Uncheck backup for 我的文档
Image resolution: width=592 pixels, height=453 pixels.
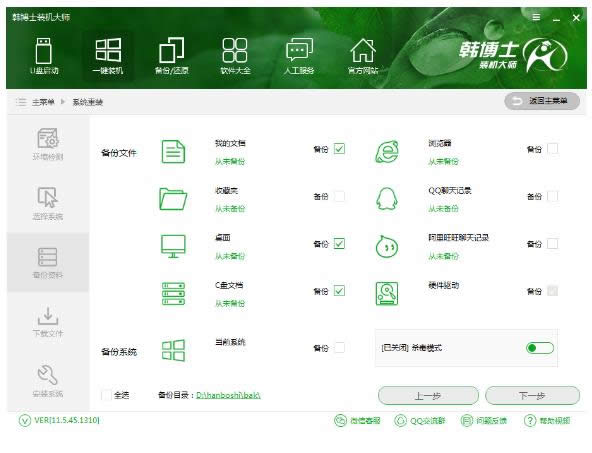(339, 149)
